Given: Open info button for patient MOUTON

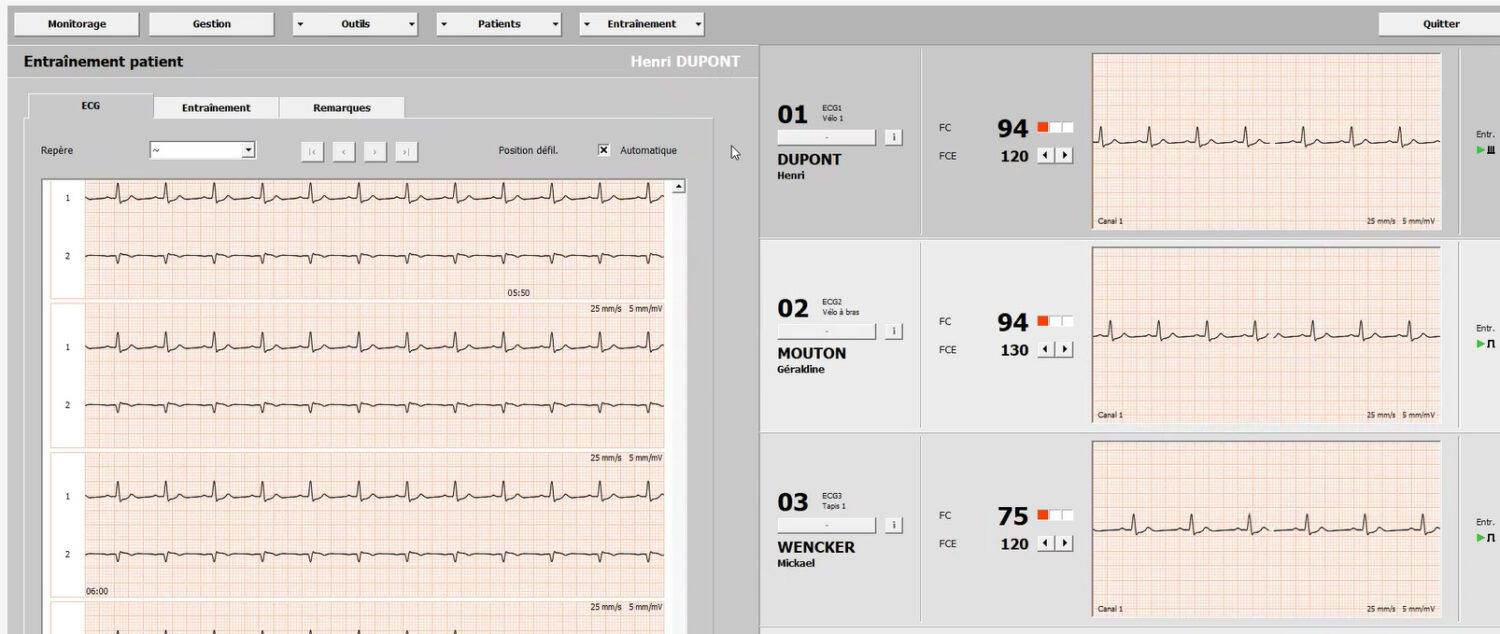Looking at the screenshot, I should (894, 331).
